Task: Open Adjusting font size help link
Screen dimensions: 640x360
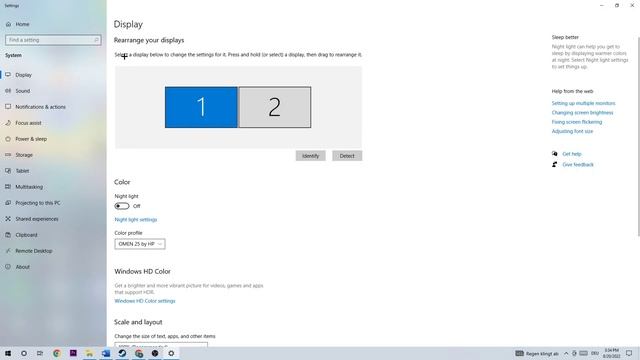Action: 572,131
